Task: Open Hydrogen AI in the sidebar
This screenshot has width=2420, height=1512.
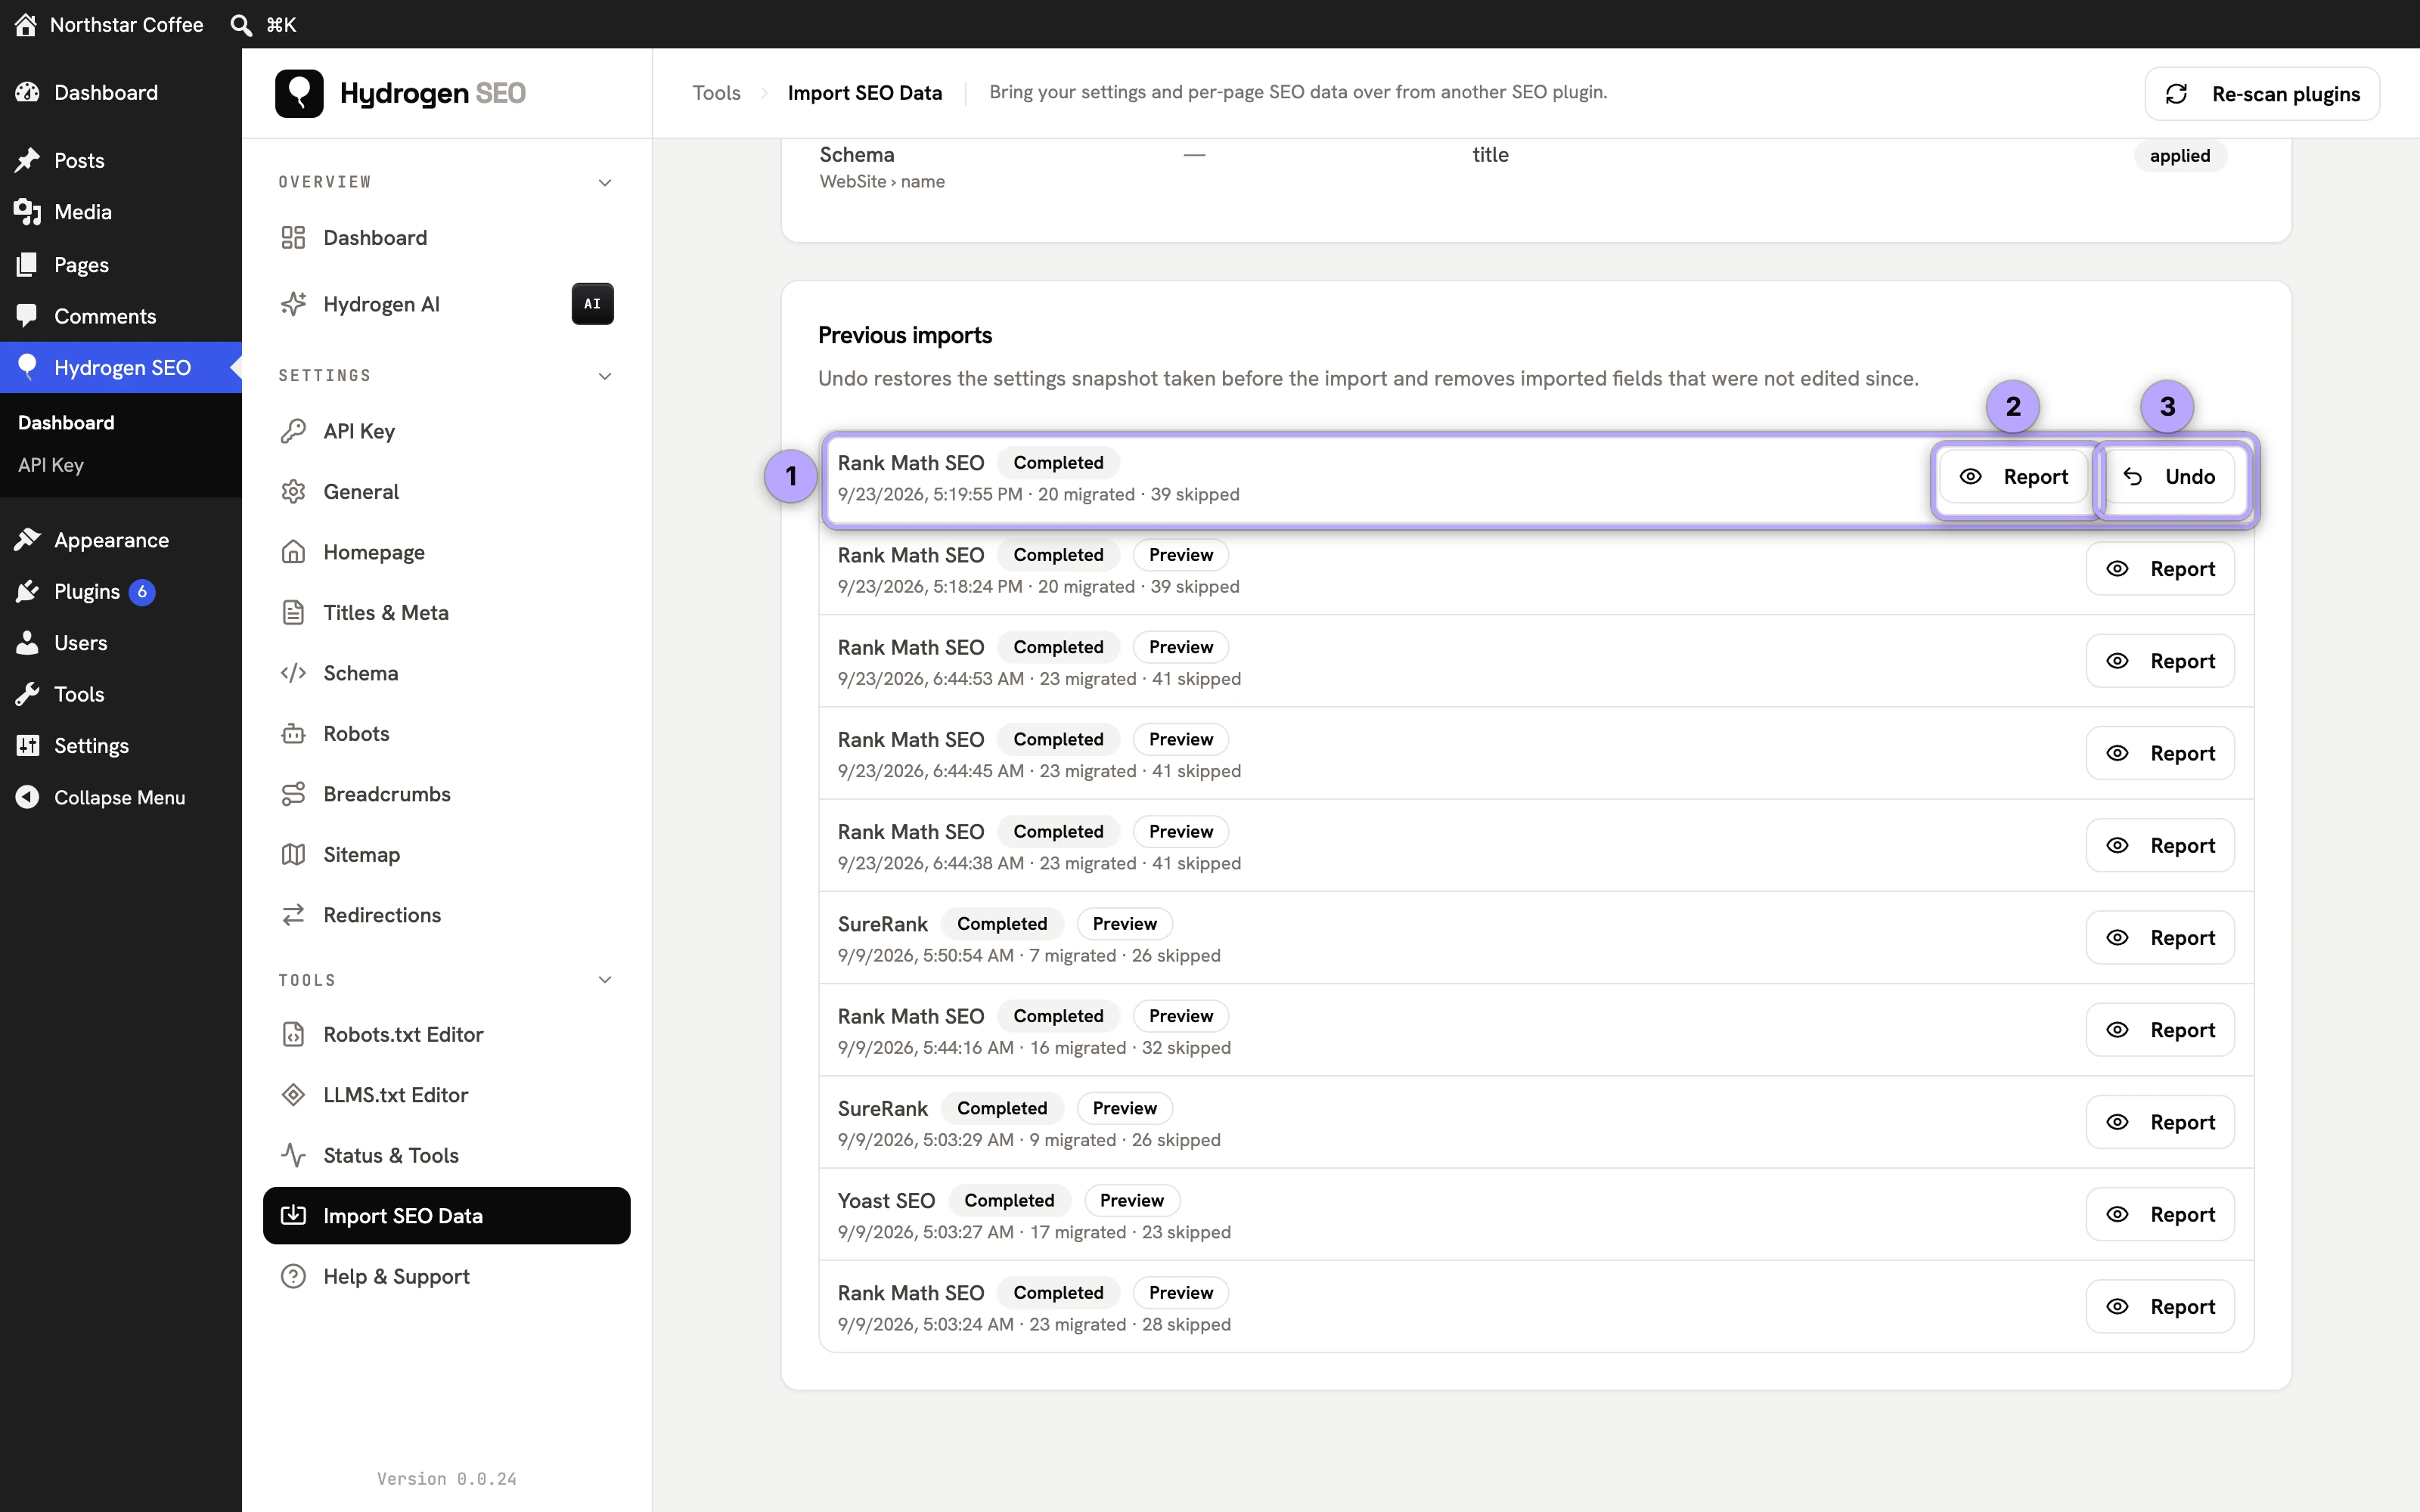Action: (447, 304)
